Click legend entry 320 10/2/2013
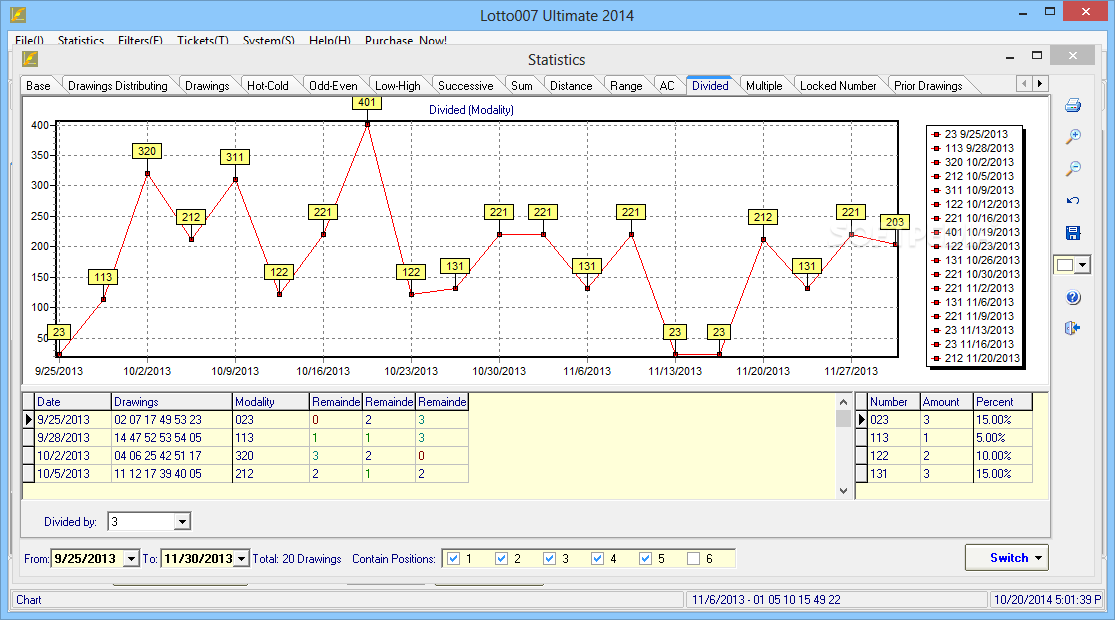 pos(973,162)
